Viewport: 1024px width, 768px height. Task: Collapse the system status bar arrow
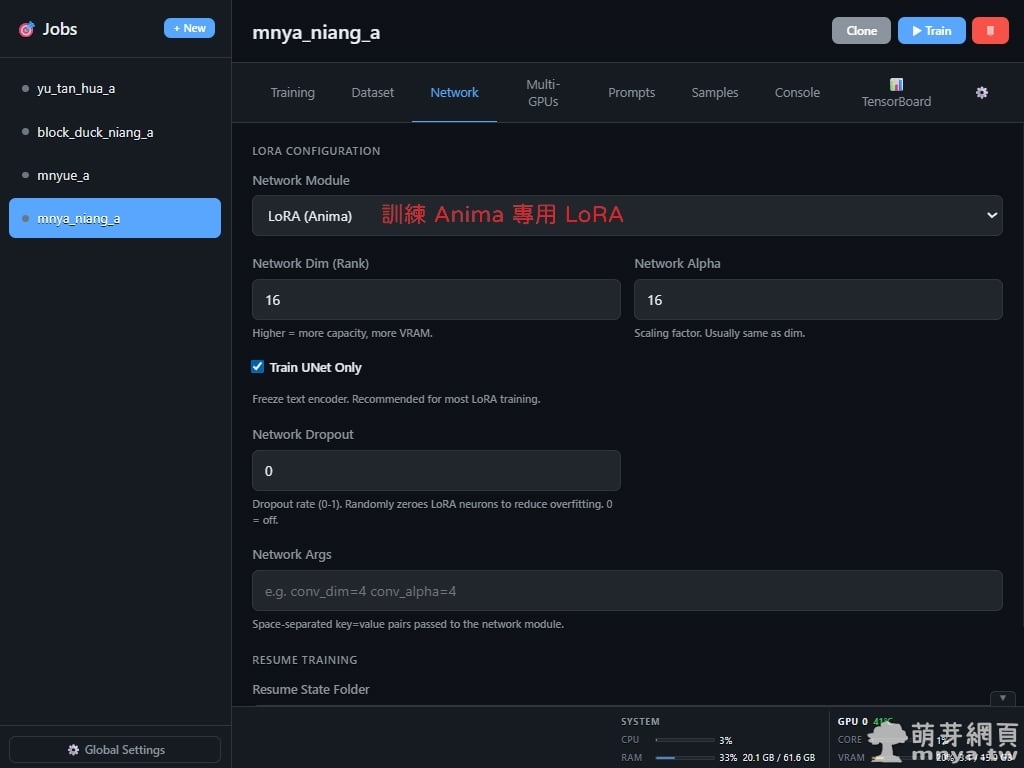point(1002,698)
